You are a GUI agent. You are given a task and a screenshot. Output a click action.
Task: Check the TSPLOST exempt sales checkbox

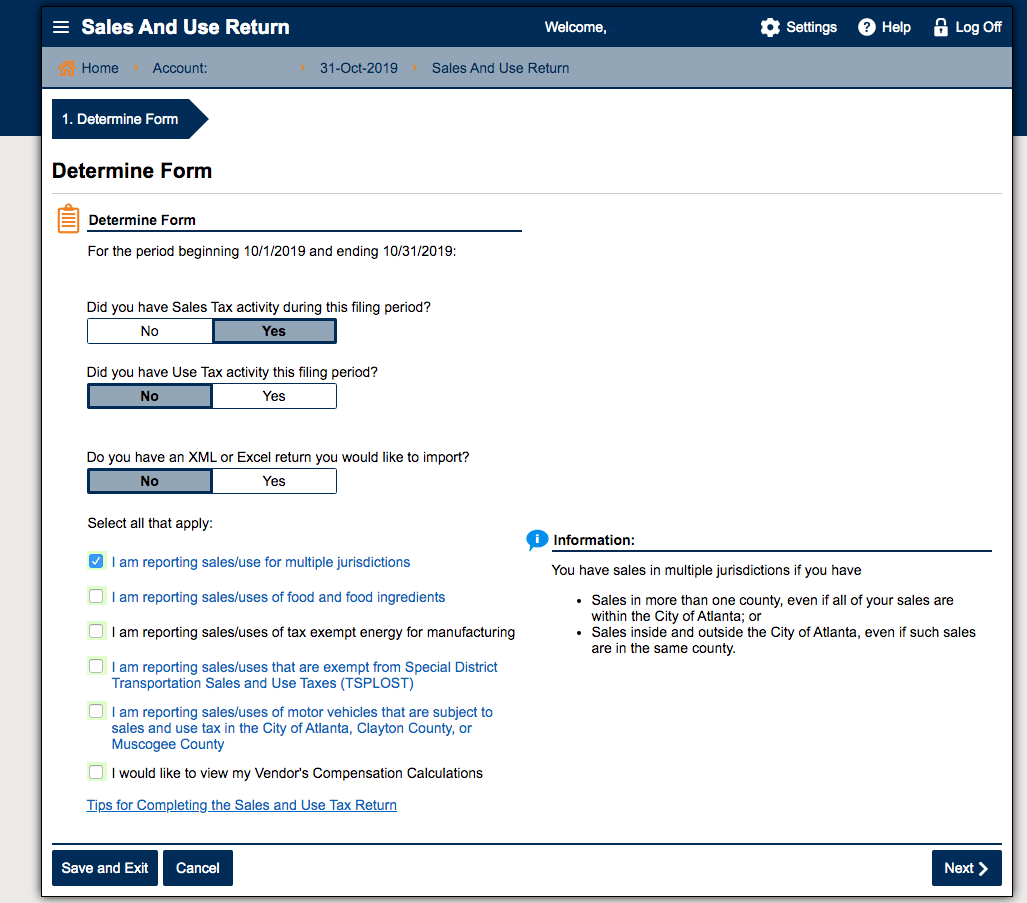point(96,666)
